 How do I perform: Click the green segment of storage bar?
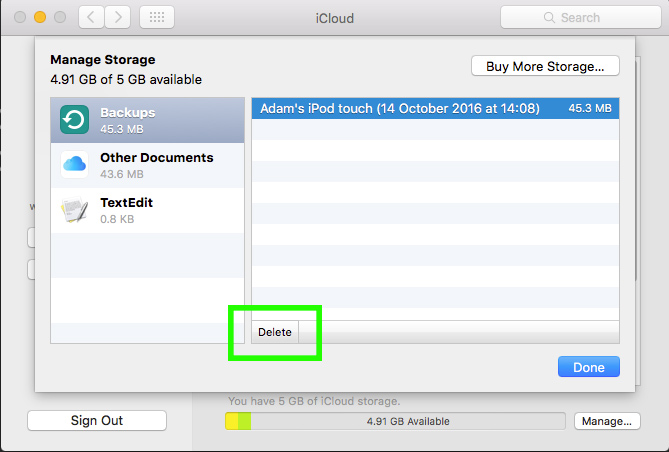point(244,421)
